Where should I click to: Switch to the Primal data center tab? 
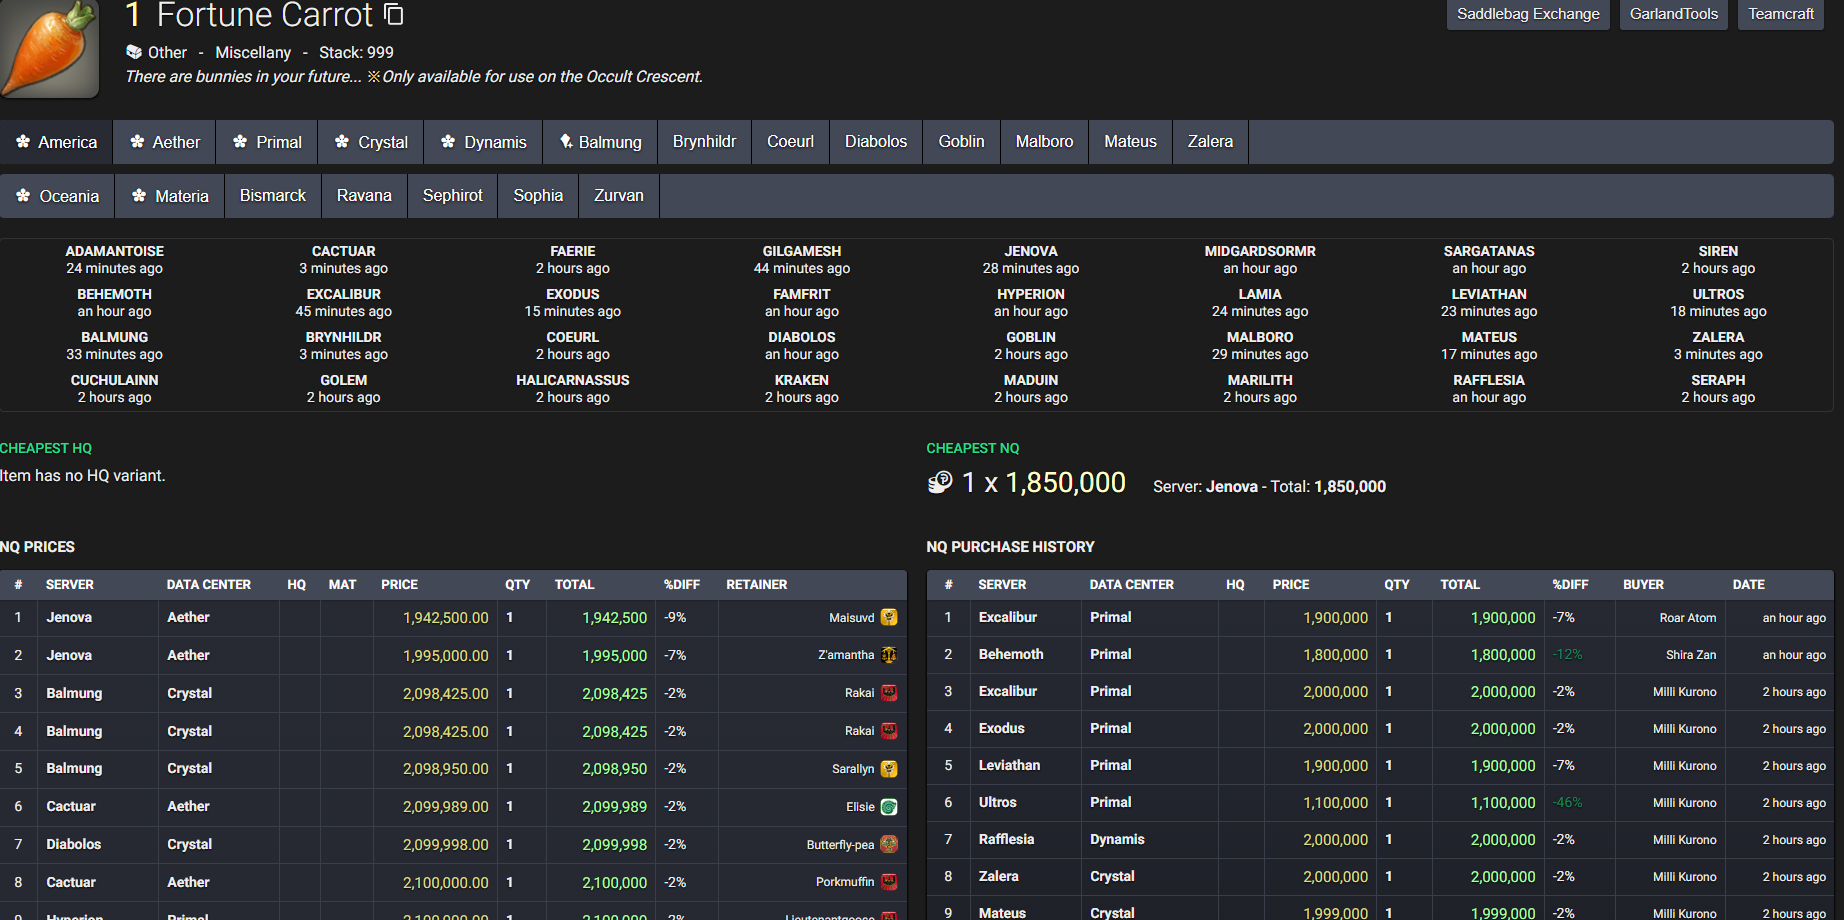(x=267, y=142)
